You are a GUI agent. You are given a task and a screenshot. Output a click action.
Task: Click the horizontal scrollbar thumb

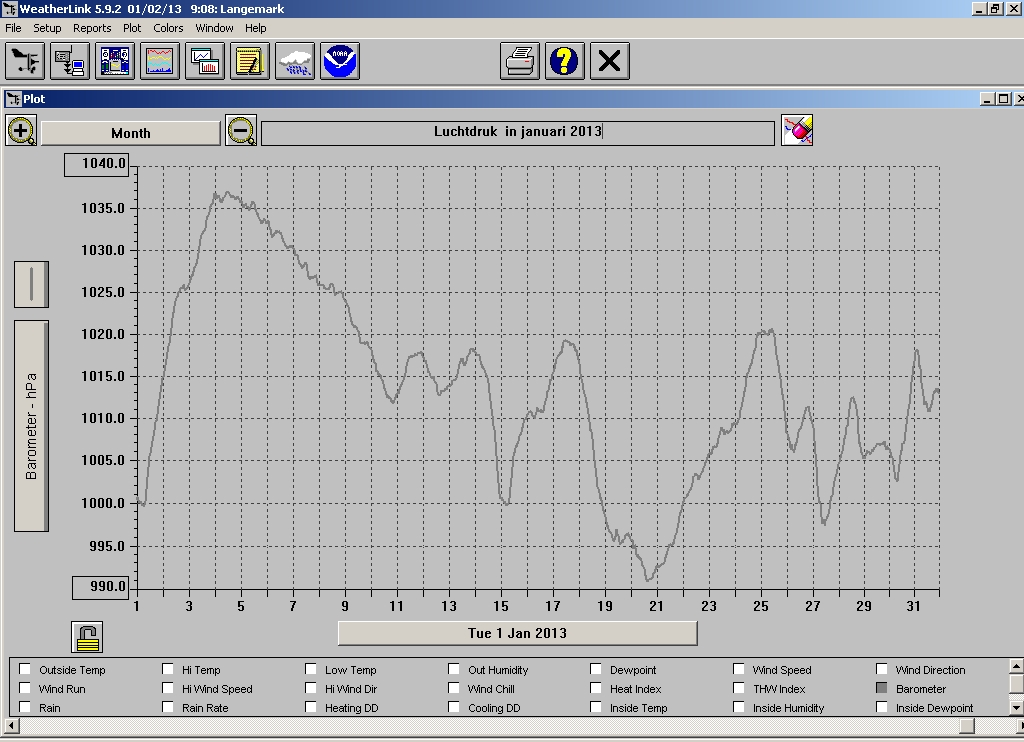967,726
